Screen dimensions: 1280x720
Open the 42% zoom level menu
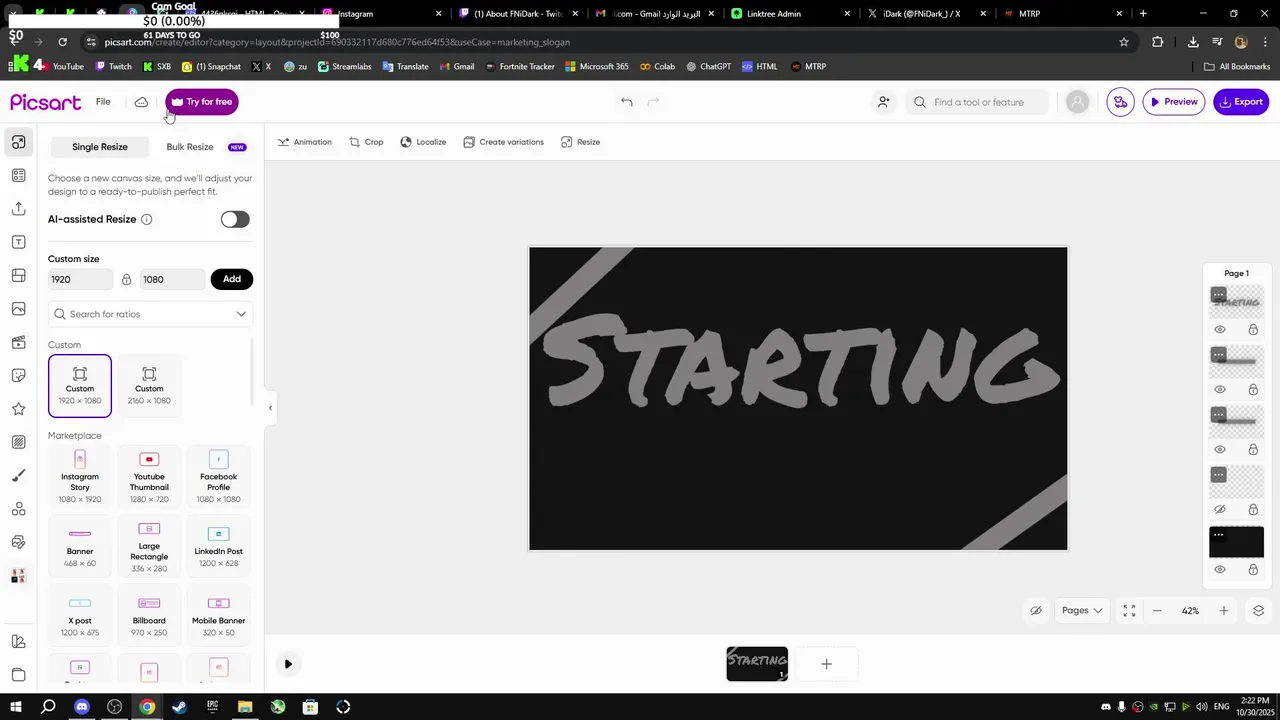(1190, 611)
